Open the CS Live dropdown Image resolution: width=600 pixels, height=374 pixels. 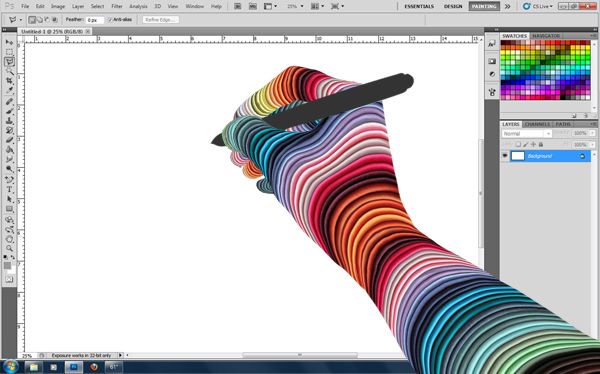(538, 6)
